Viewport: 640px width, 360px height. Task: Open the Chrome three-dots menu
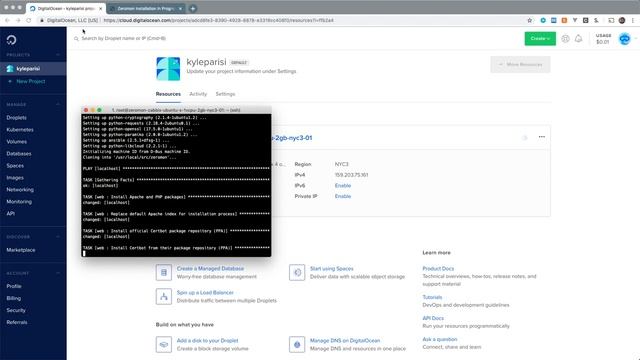[633, 20]
